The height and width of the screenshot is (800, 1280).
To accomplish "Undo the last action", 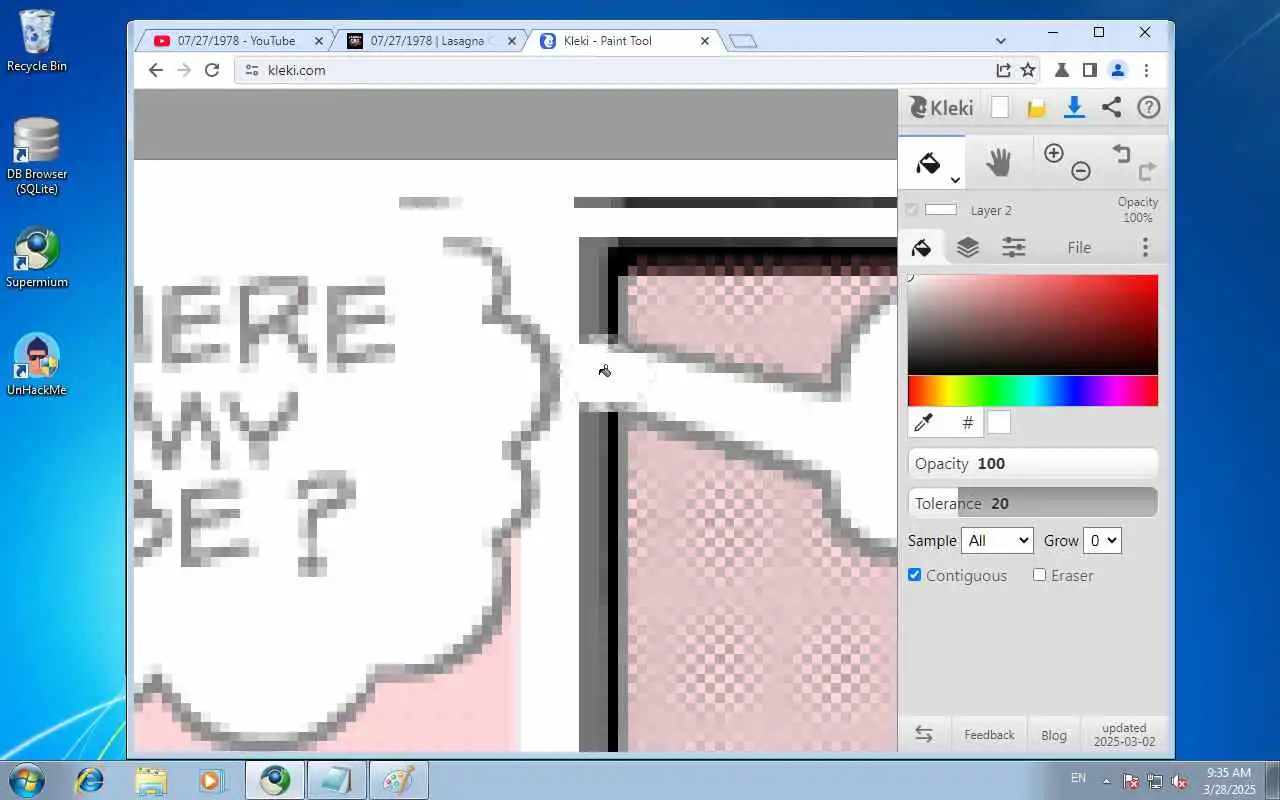I will (x=1121, y=153).
